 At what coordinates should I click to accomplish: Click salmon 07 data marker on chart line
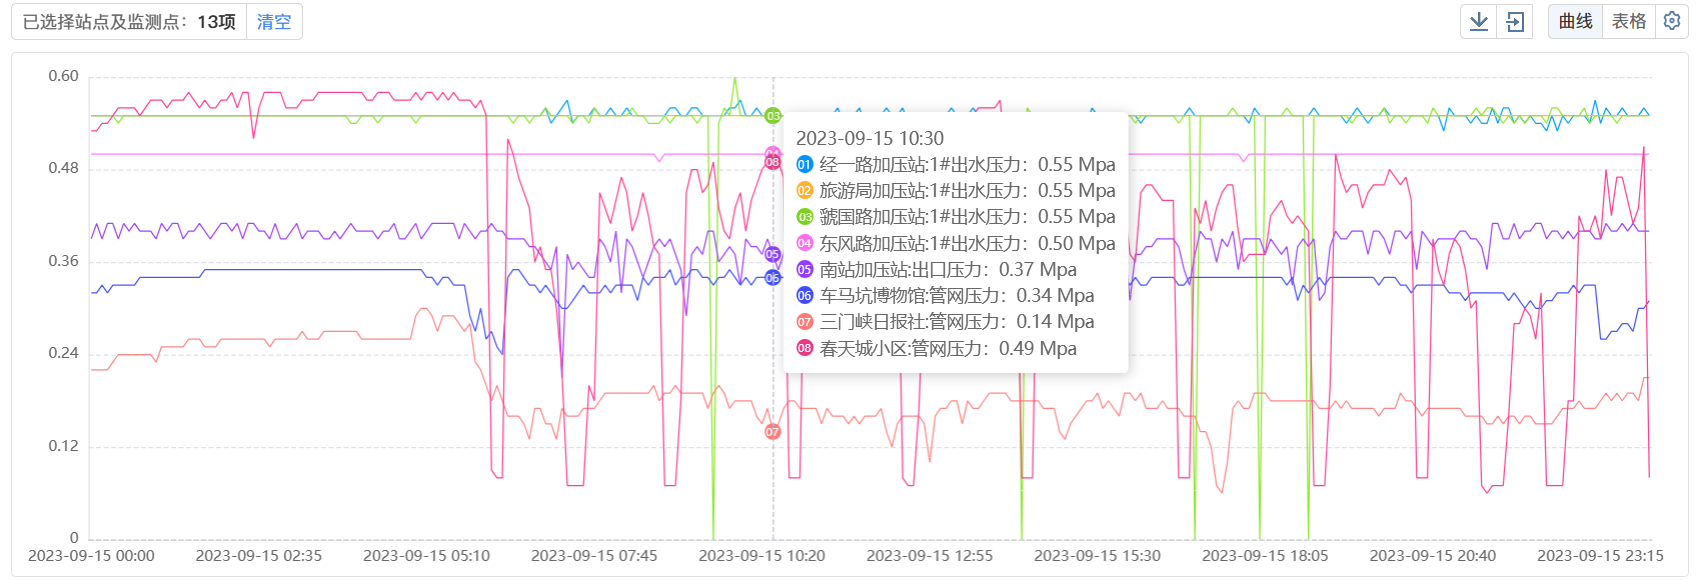point(772,432)
